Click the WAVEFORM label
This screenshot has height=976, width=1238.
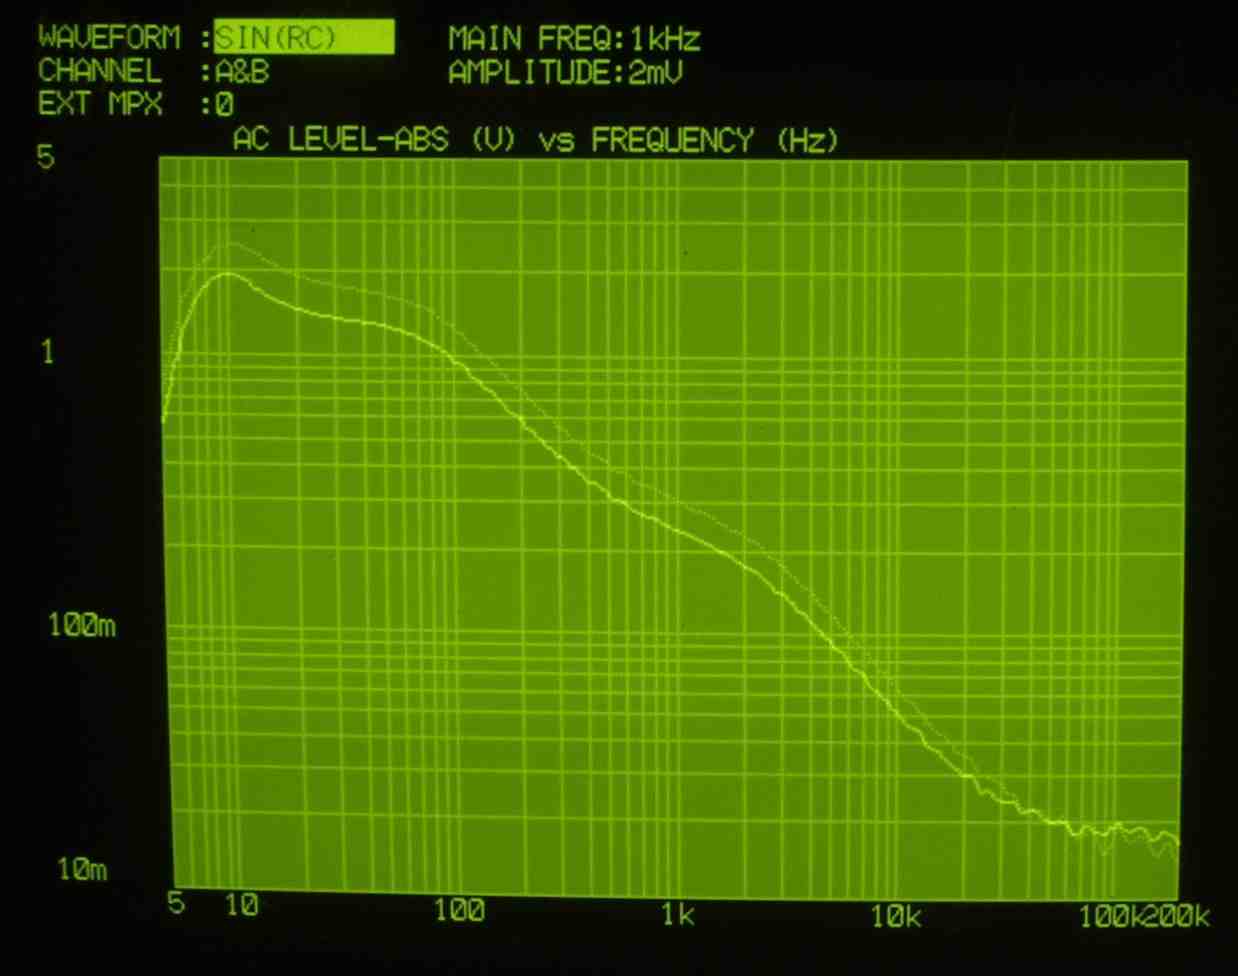109,38
